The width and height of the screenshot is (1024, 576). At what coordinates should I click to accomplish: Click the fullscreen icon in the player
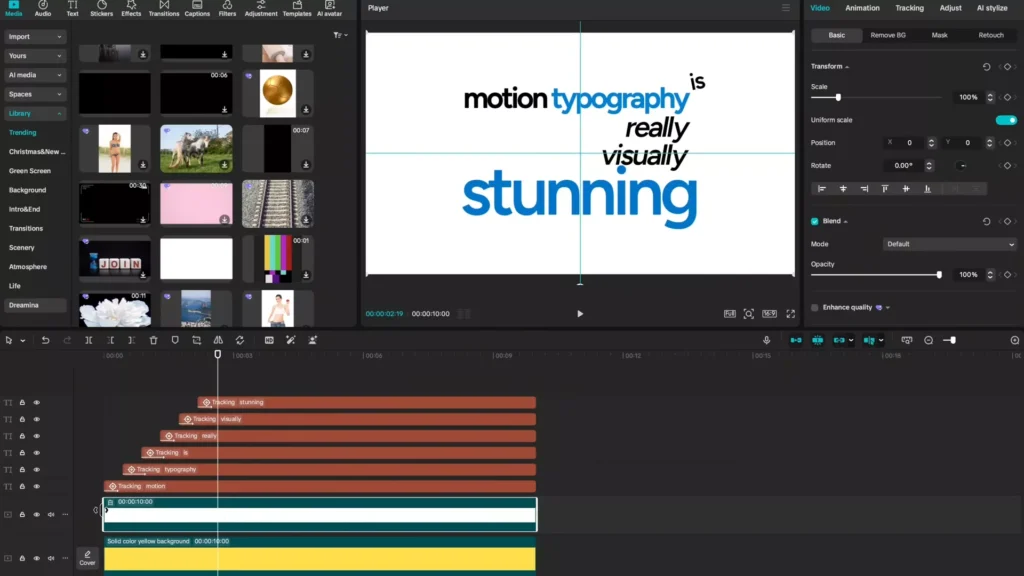(x=790, y=314)
